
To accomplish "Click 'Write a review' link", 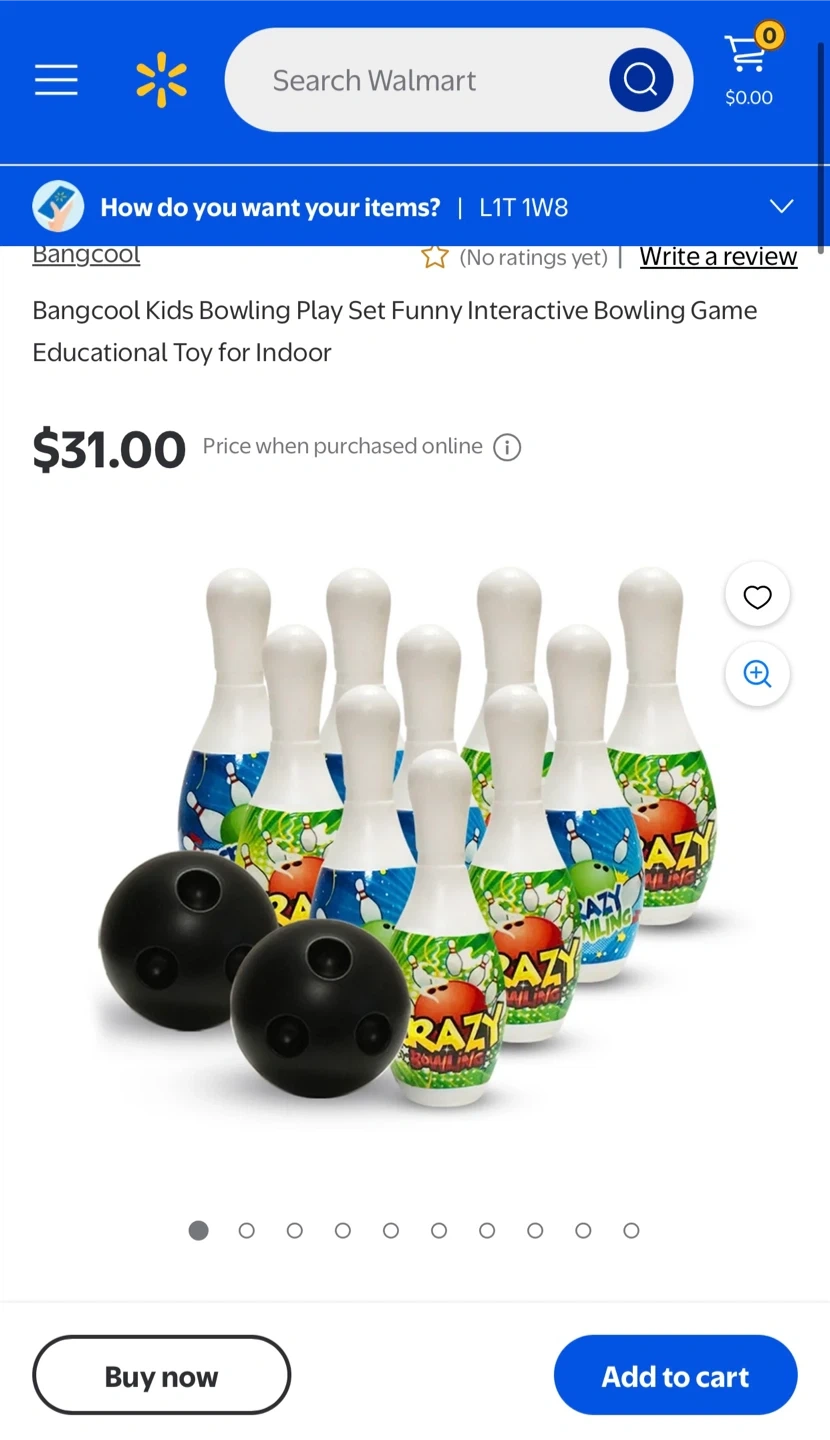I will coord(718,257).
